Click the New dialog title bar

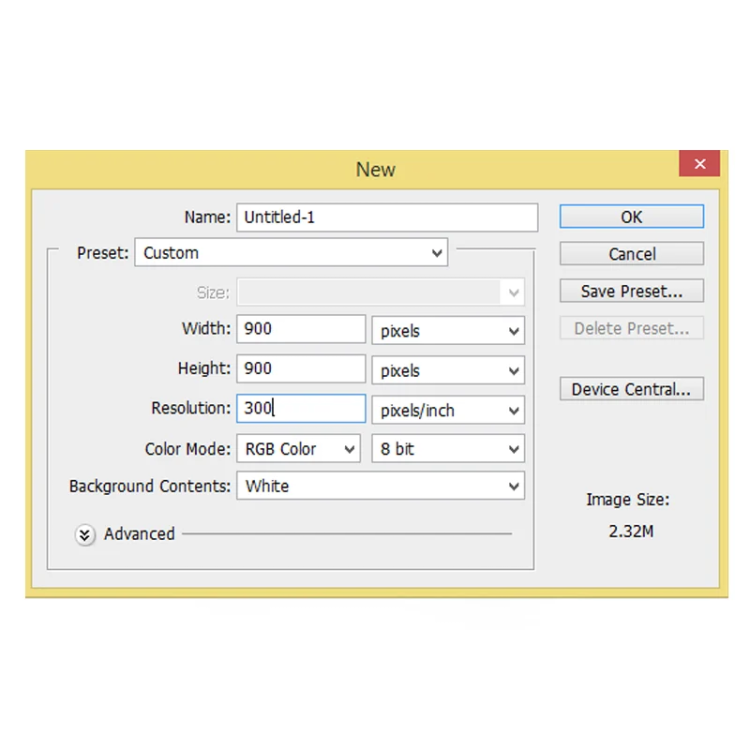[x=375, y=169]
